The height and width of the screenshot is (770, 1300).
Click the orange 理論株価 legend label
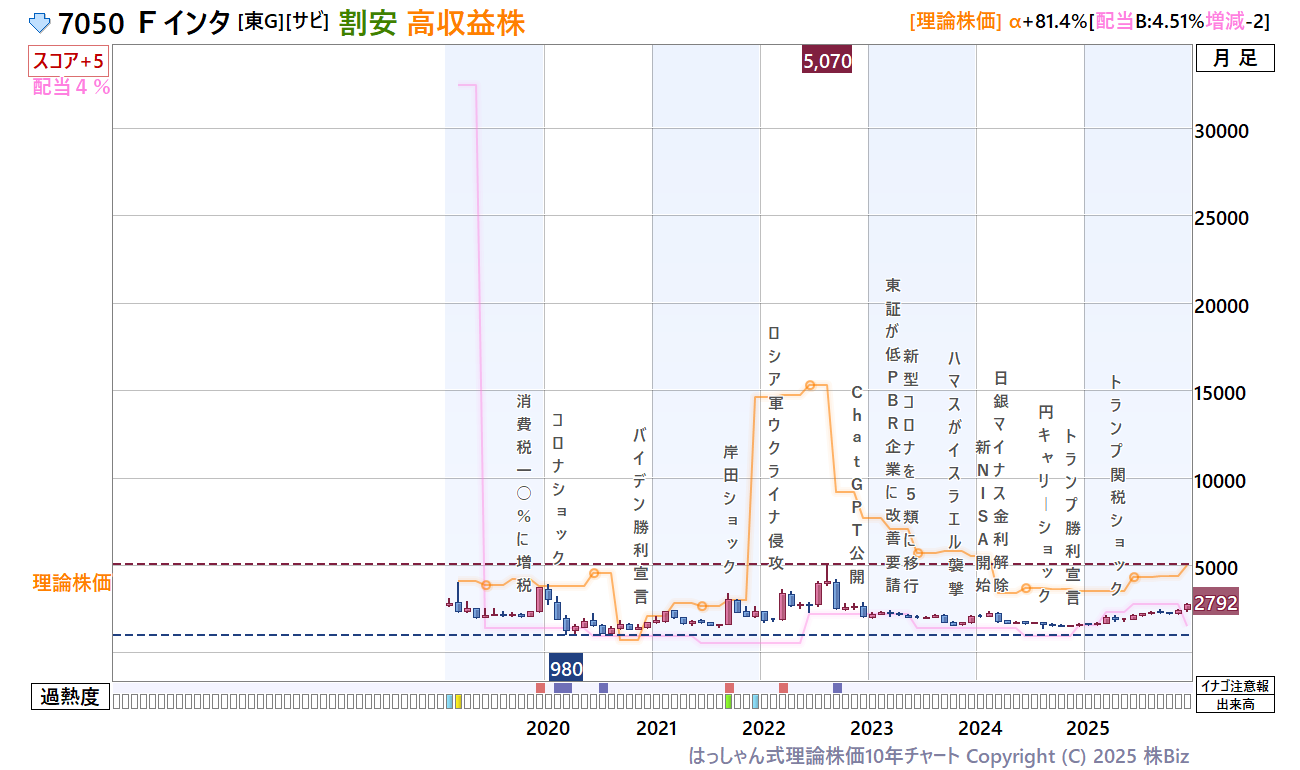click(72, 583)
